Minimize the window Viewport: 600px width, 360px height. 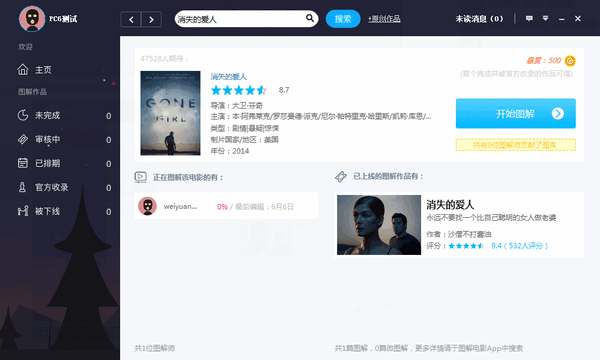point(562,19)
